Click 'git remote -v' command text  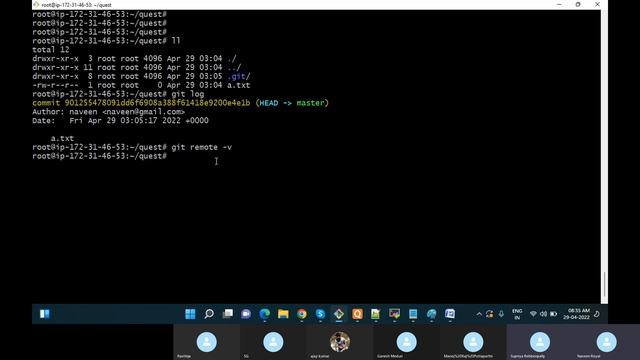point(202,147)
